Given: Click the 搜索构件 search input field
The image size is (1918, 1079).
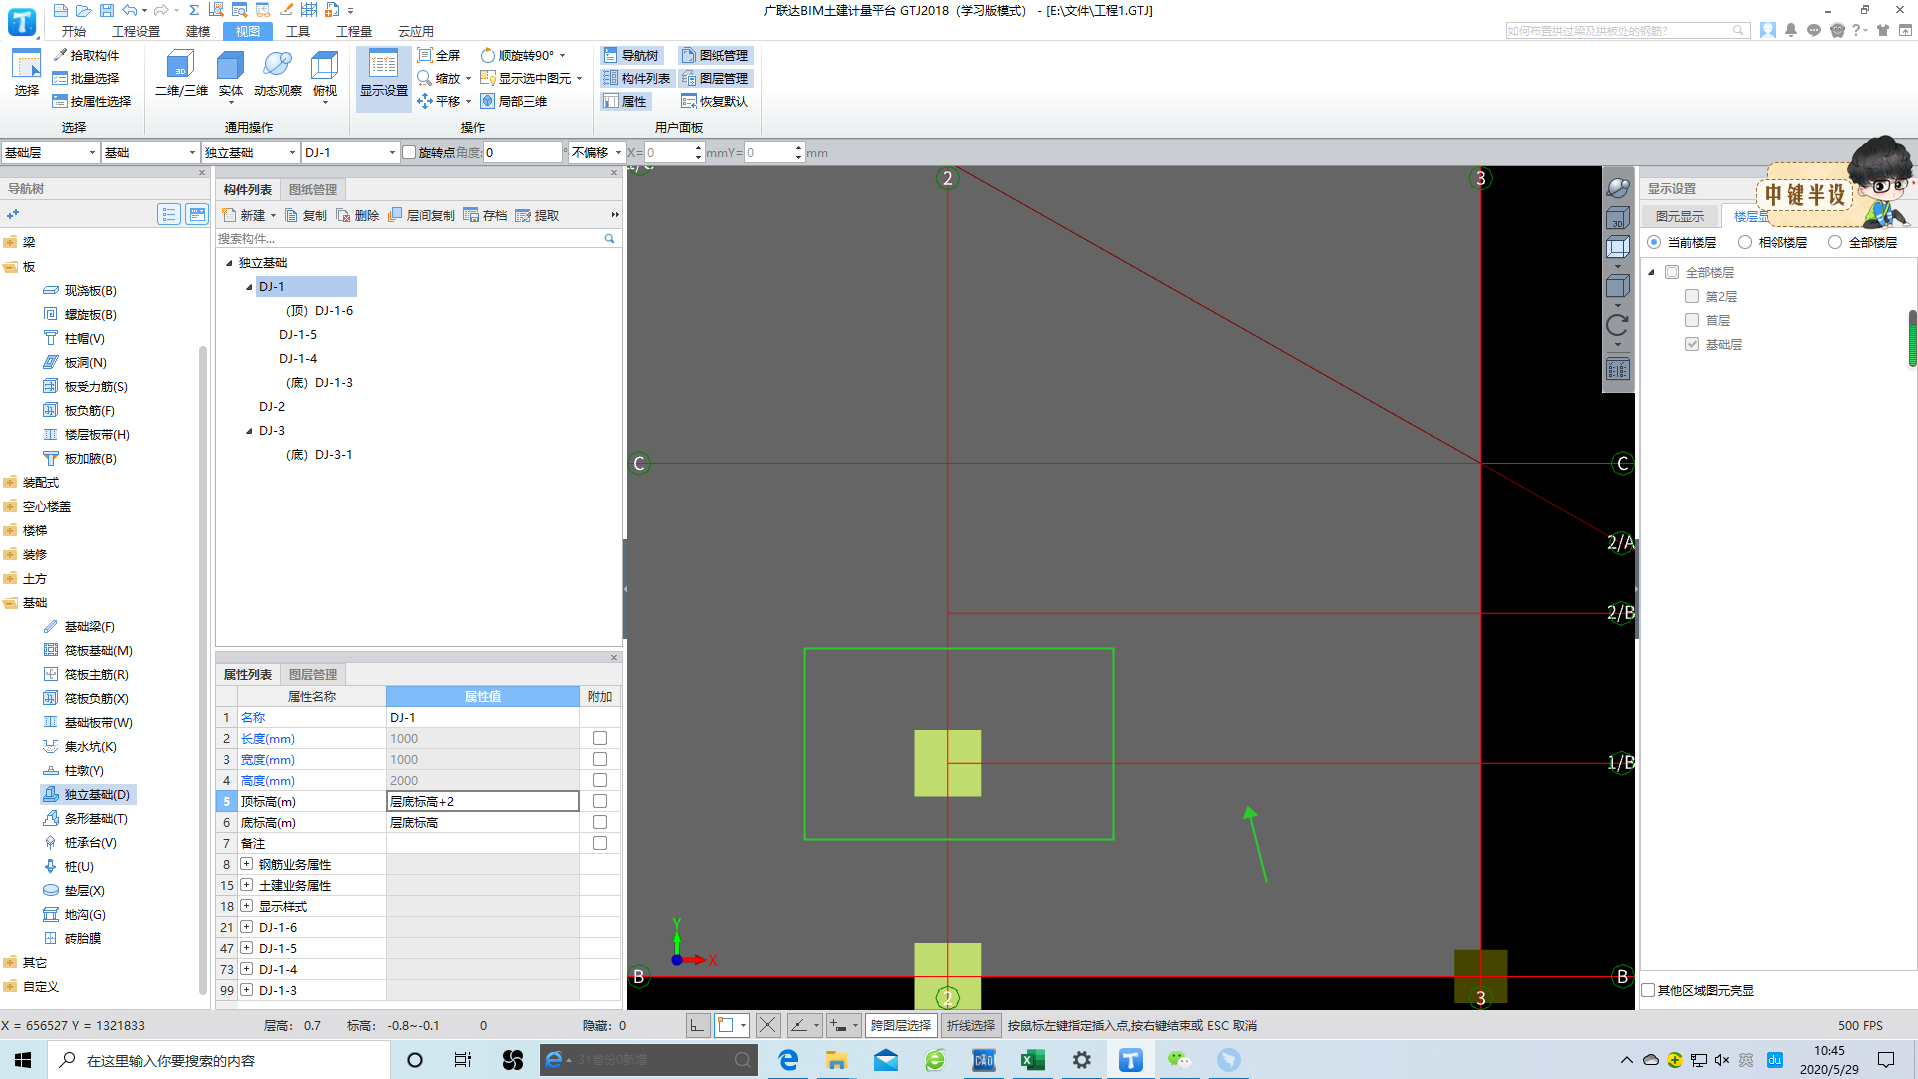Looking at the screenshot, I should (409, 238).
